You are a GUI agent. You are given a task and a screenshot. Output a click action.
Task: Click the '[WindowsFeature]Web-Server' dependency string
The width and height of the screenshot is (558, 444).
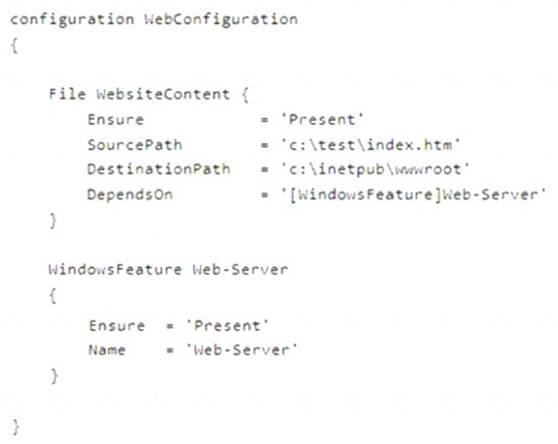(413, 195)
